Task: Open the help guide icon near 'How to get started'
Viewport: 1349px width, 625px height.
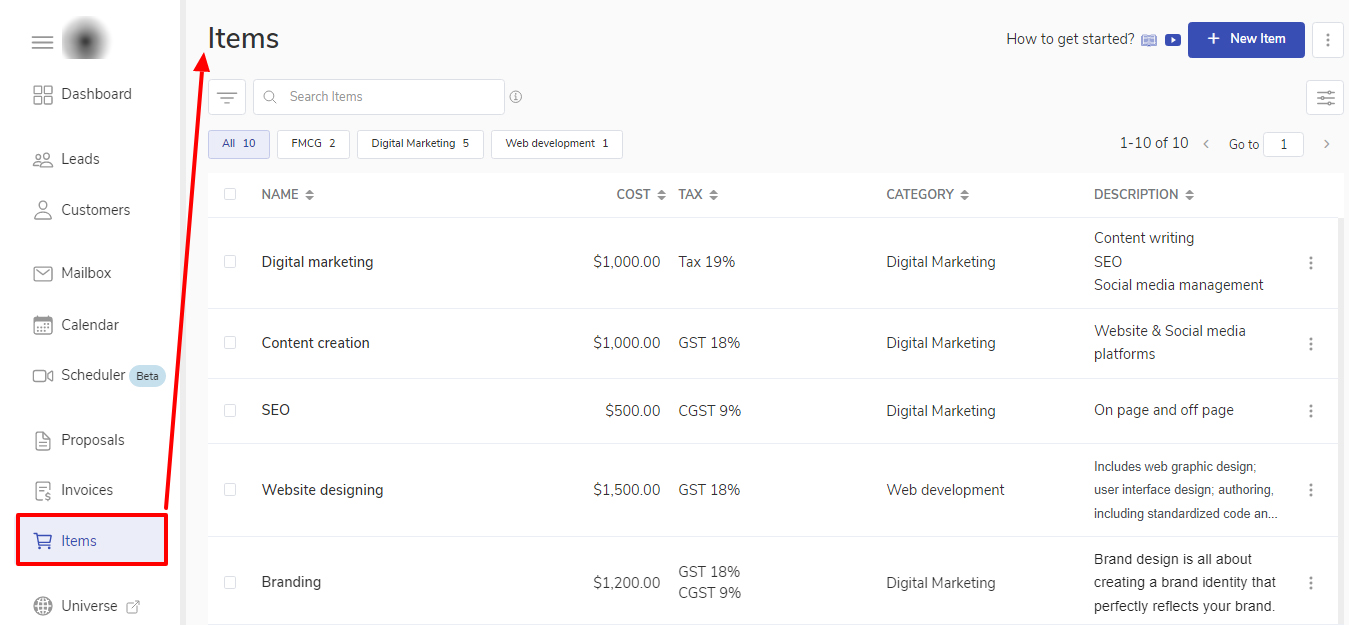Action: [x=1149, y=40]
